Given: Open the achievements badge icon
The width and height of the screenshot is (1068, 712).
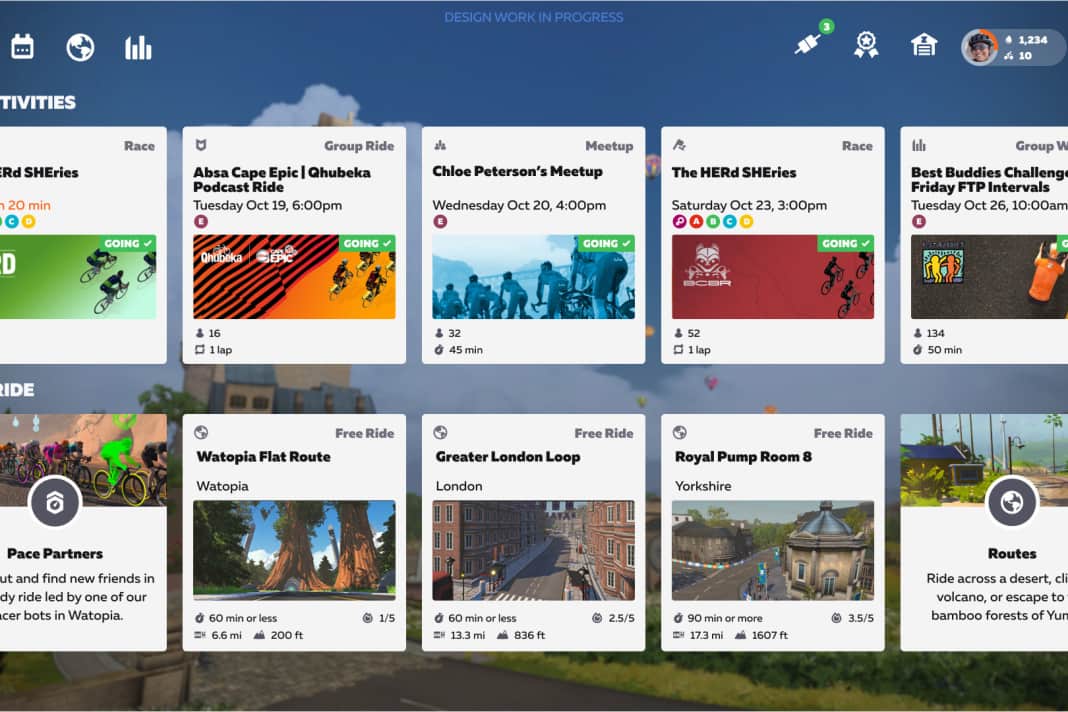Looking at the screenshot, I should (866, 45).
